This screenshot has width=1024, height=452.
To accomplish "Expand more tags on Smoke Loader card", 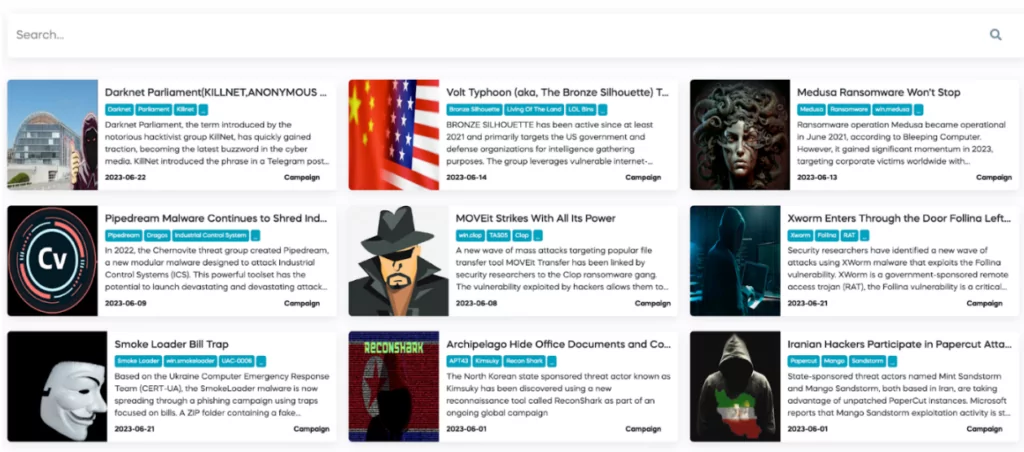I will tap(261, 361).
